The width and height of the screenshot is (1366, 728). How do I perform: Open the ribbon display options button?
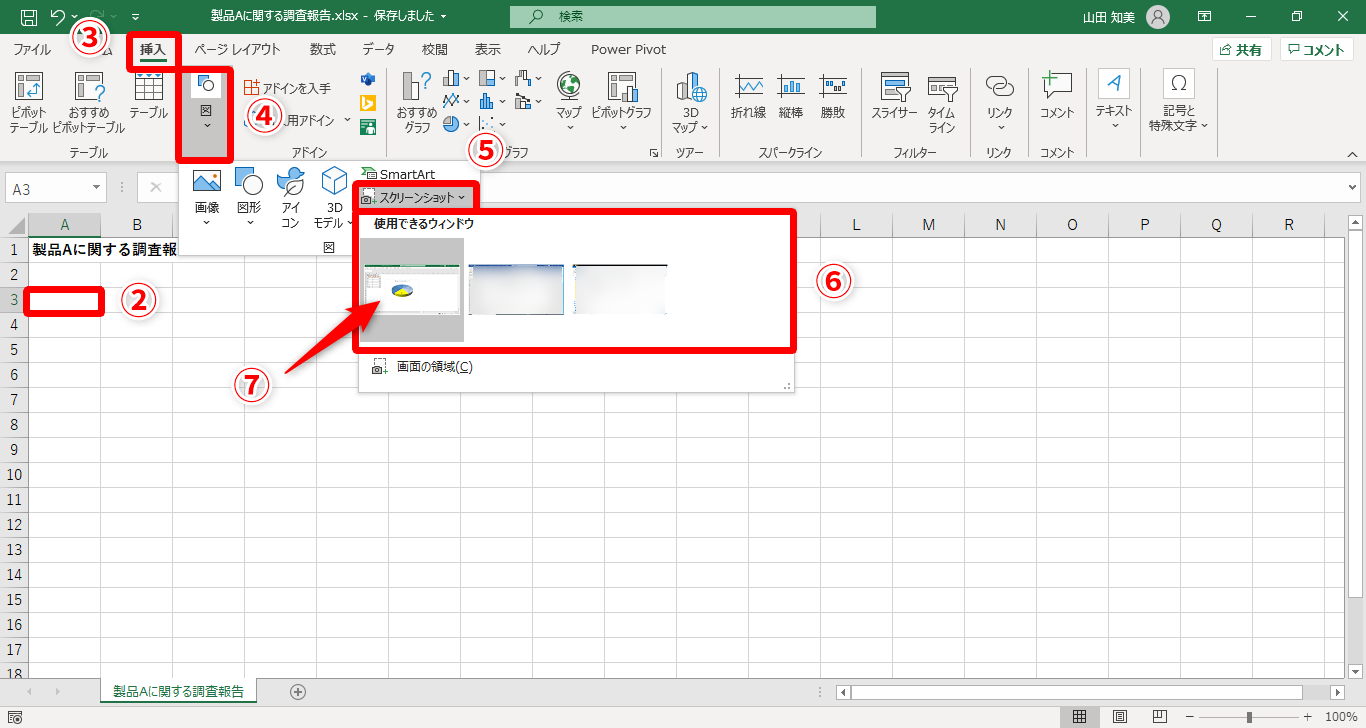coord(1205,17)
